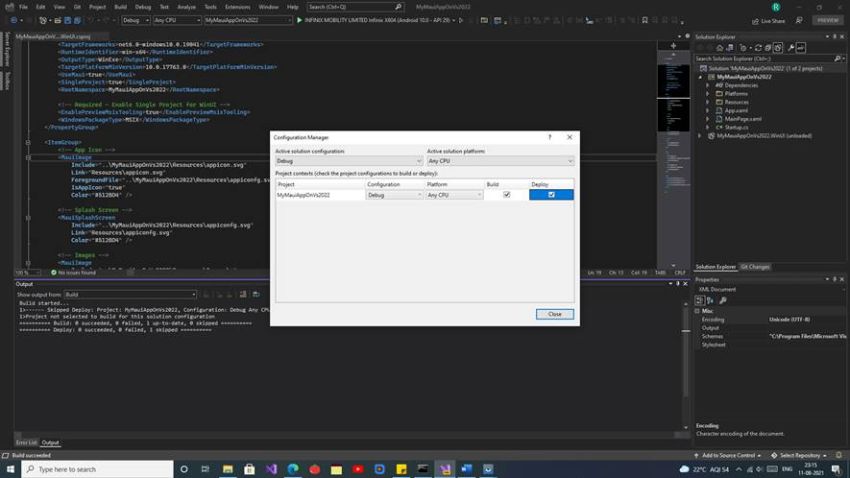The width and height of the screenshot is (850, 478).
Task: Open the File menu
Action: coord(23,7)
